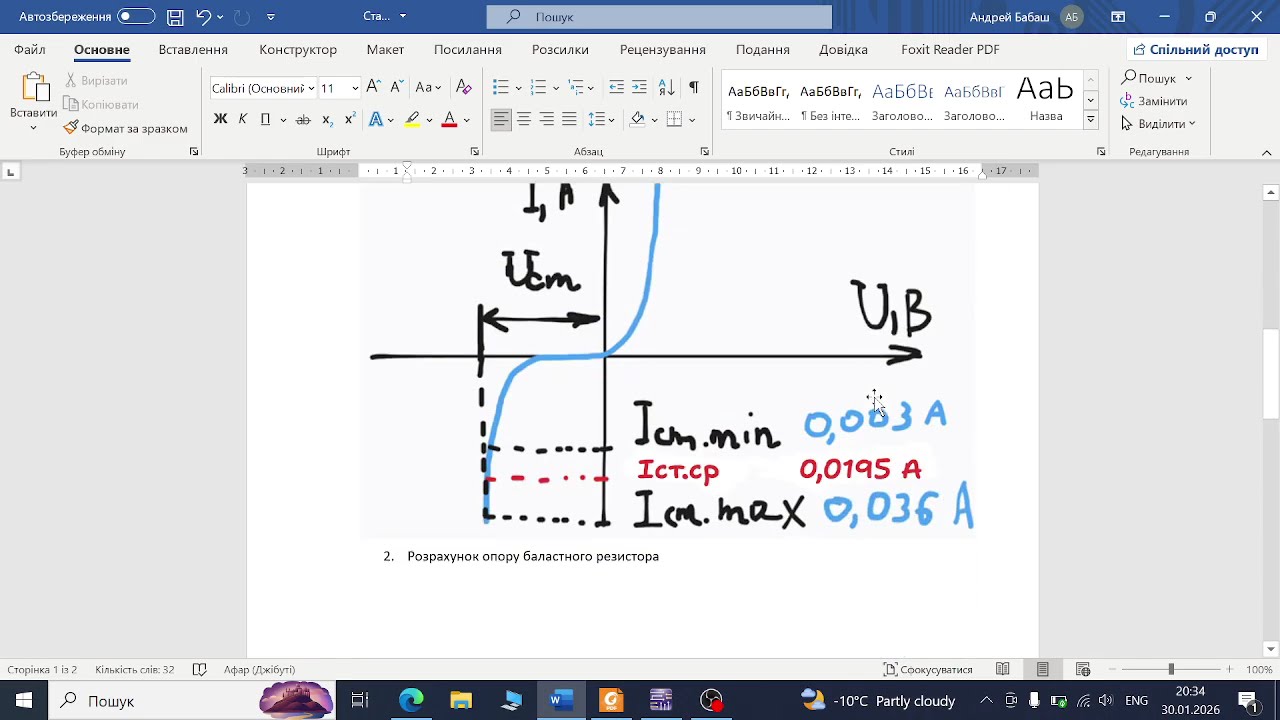Open the font name combo box
This screenshot has width=1280, height=720.
coord(262,88)
